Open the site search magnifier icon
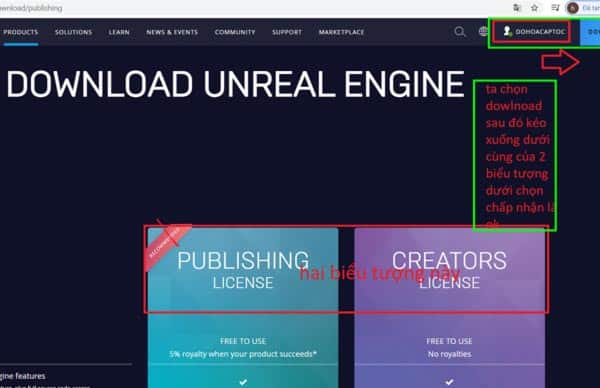The height and width of the screenshot is (388, 600). [x=460, y=31]
